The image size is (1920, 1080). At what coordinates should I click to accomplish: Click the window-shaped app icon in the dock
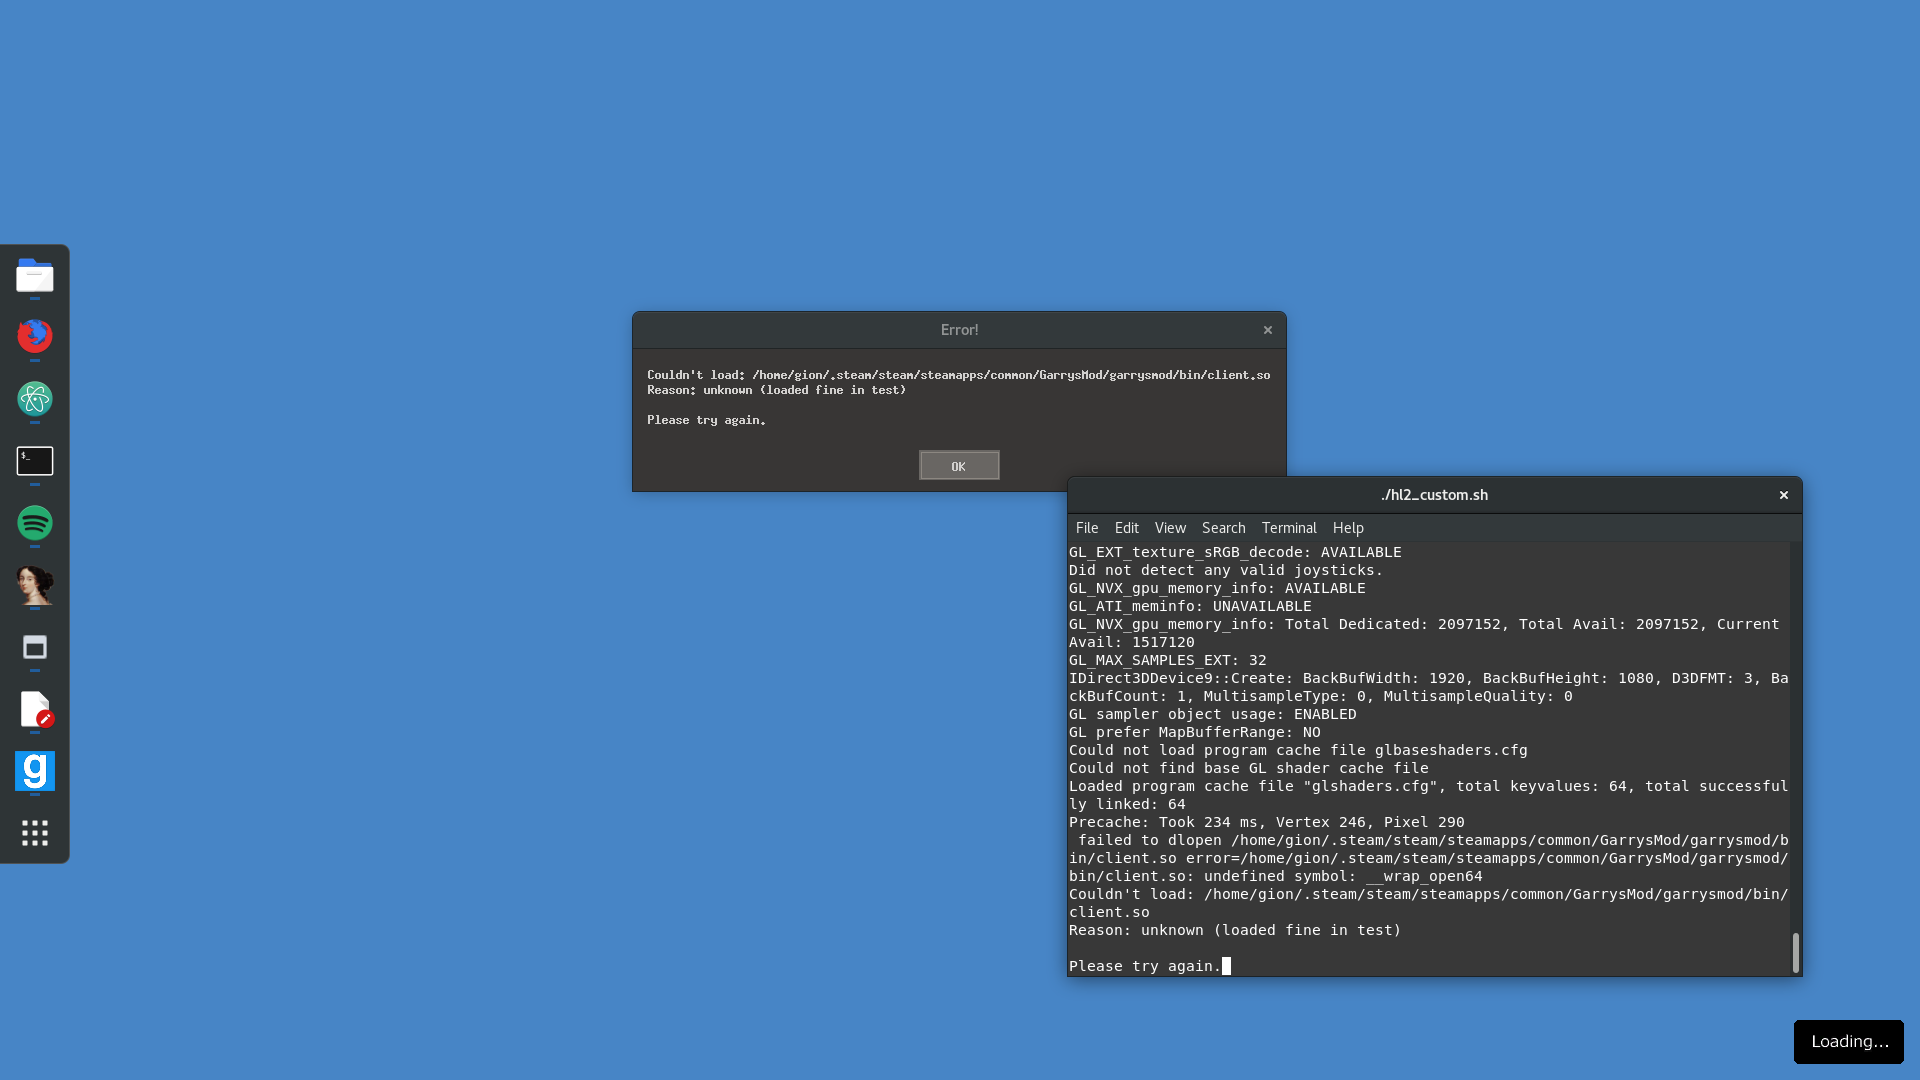(x=35, y=647)
